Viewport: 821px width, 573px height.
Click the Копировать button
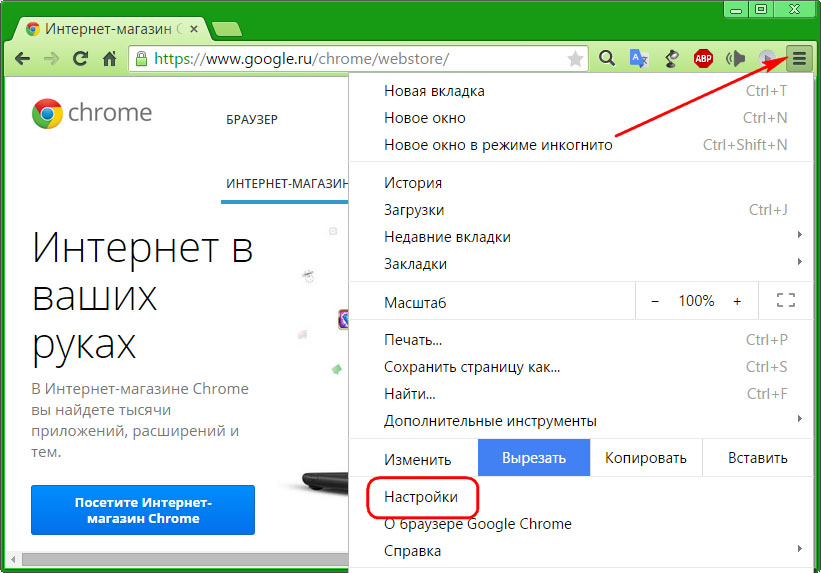click(646, 458)
